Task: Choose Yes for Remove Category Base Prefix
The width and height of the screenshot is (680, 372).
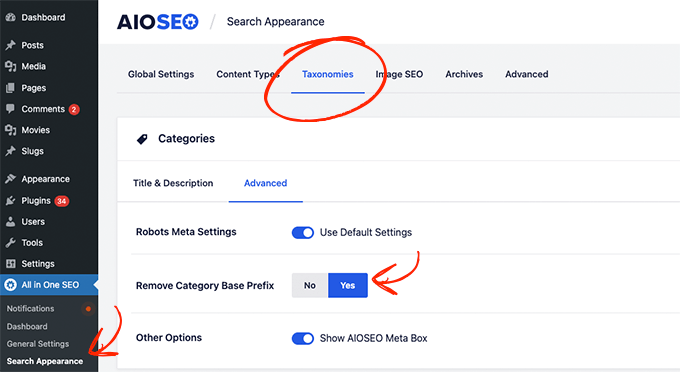Action: 348,285
